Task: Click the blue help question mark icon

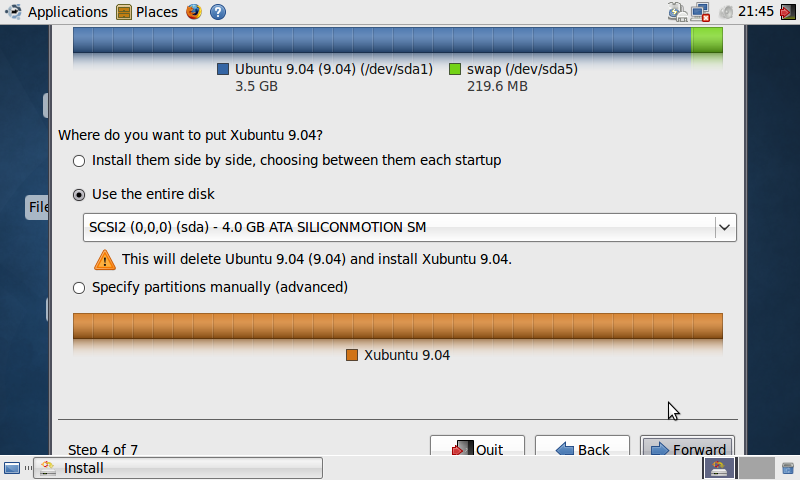Action: tap(218, 12)
